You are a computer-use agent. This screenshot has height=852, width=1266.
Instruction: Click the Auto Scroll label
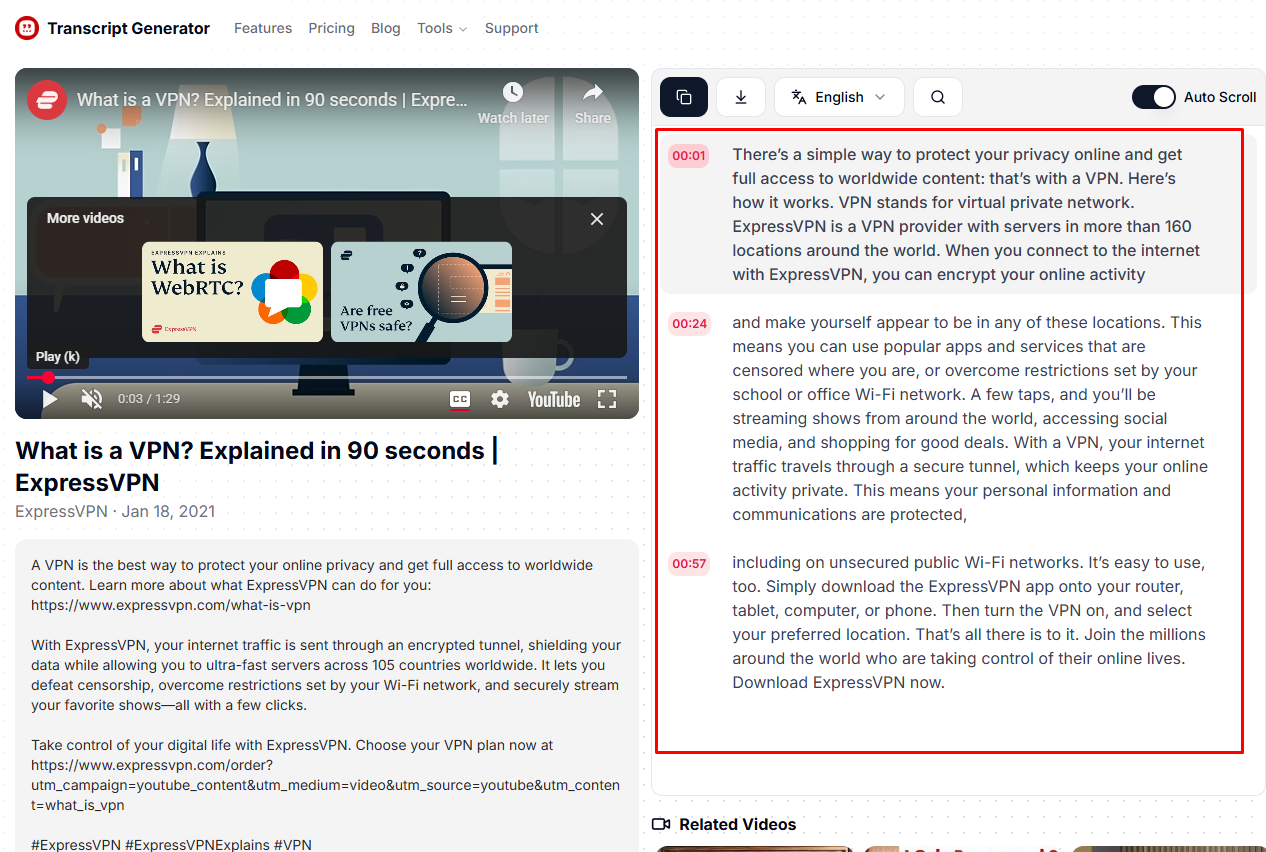(x=1220, y=97)
